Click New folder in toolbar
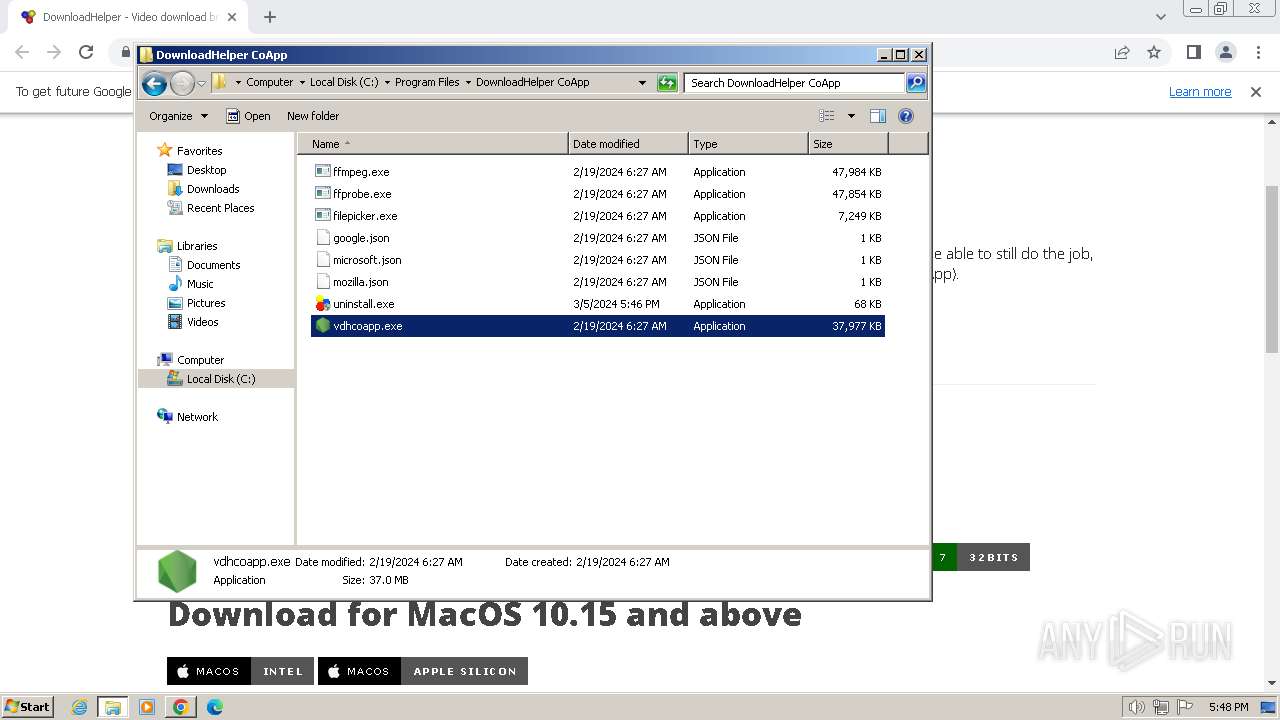 [x=313, y=116]
